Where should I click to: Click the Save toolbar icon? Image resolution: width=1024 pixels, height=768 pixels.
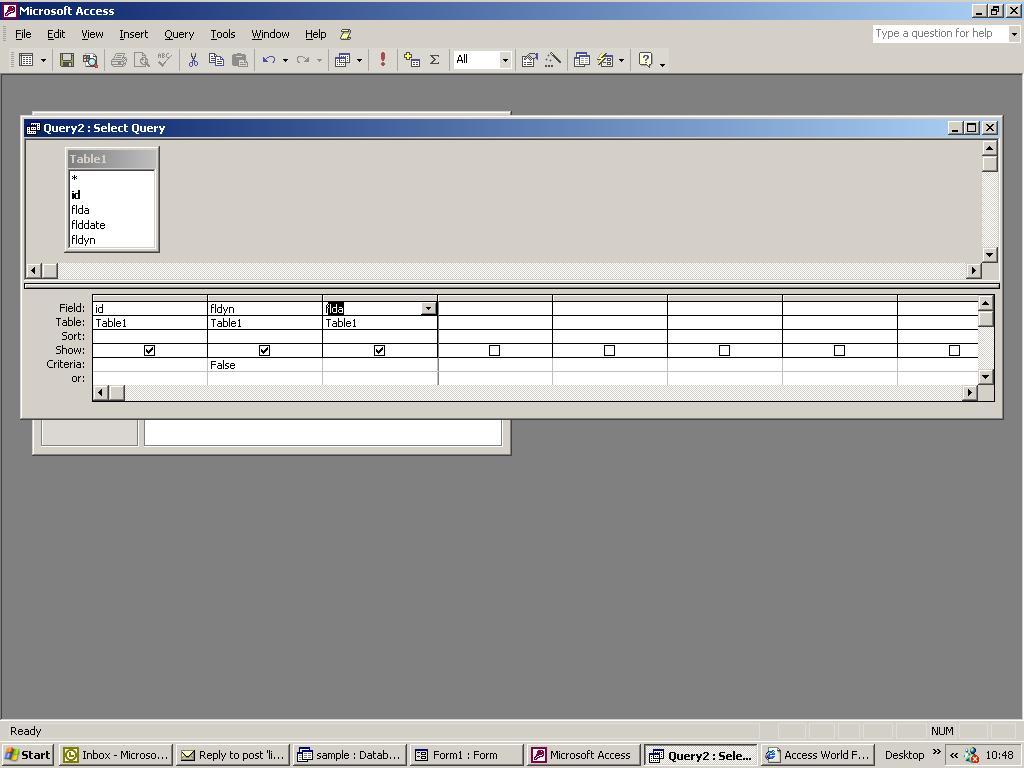click(67, 60)
